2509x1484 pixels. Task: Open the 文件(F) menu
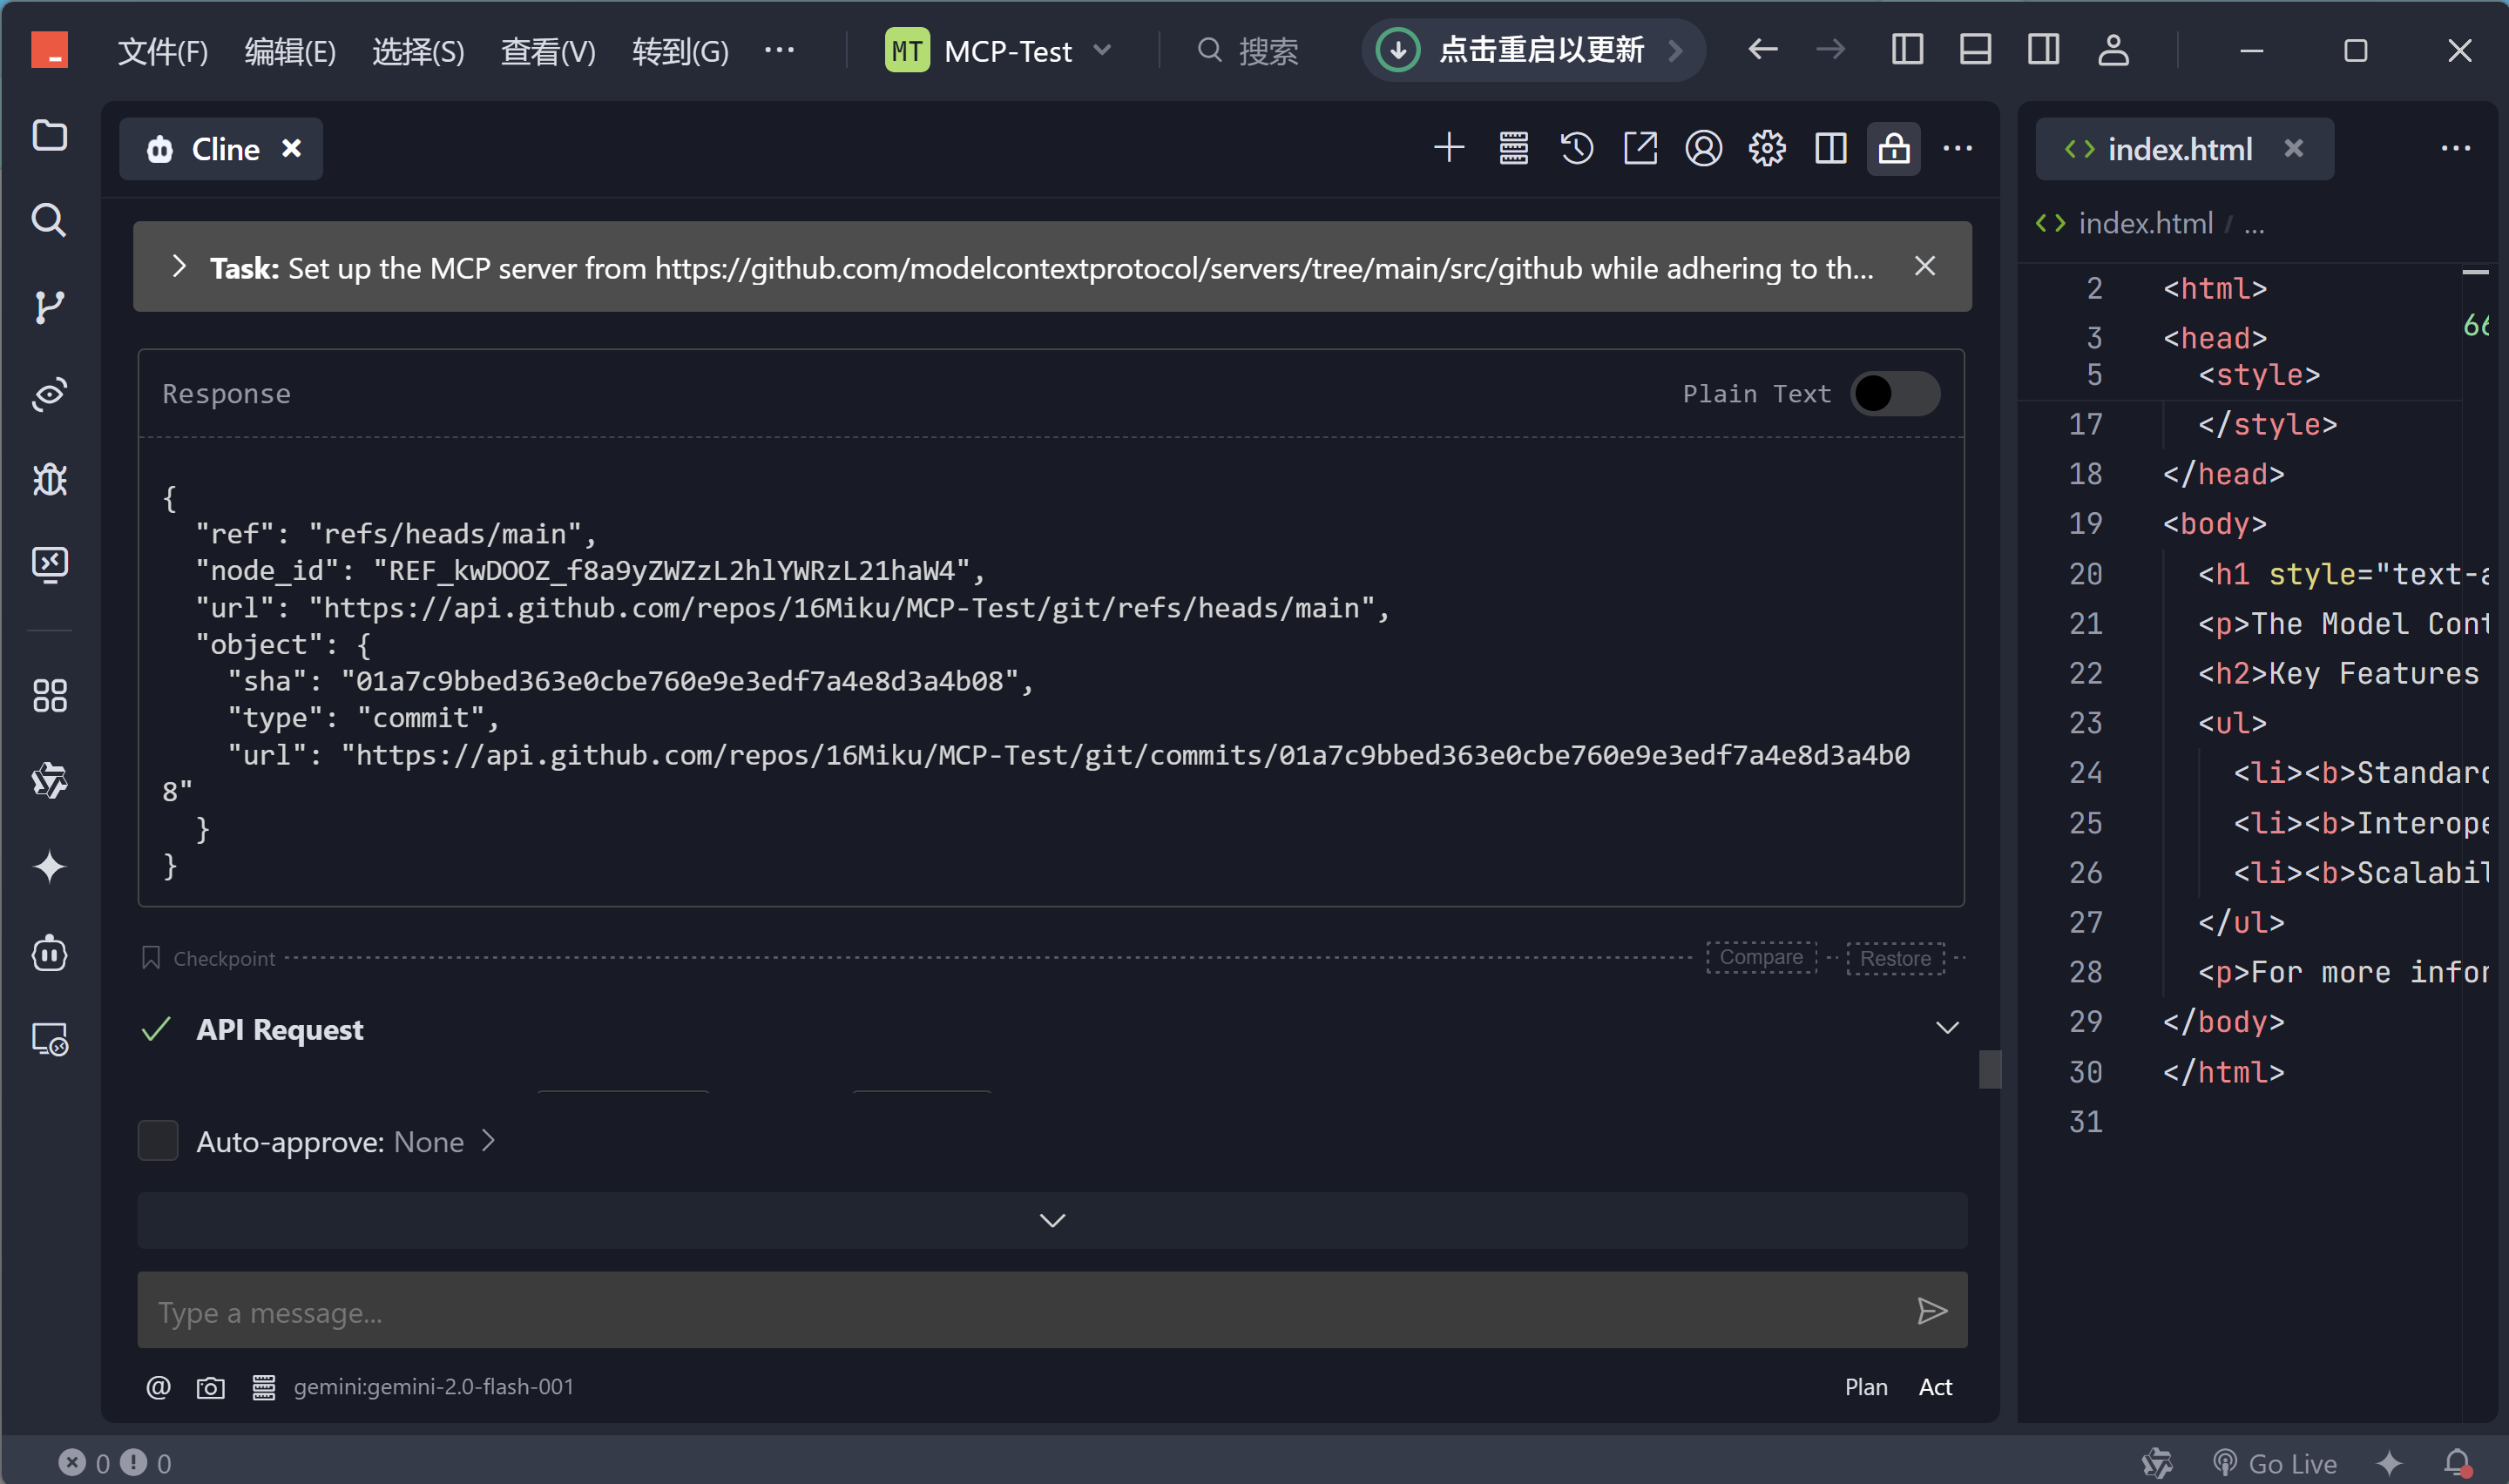pyautogui.click(x=162, y=50)
